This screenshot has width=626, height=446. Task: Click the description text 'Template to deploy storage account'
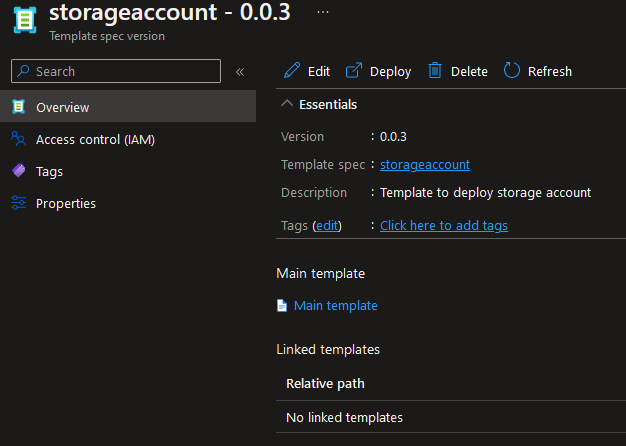point(485,192)
